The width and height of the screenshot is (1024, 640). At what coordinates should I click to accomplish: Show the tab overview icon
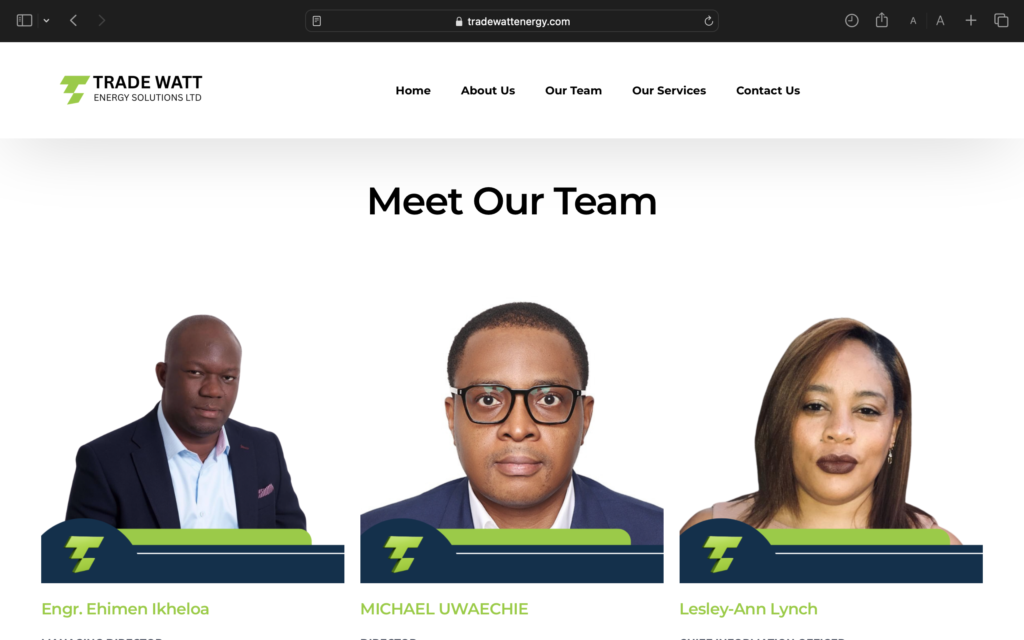1001,21
